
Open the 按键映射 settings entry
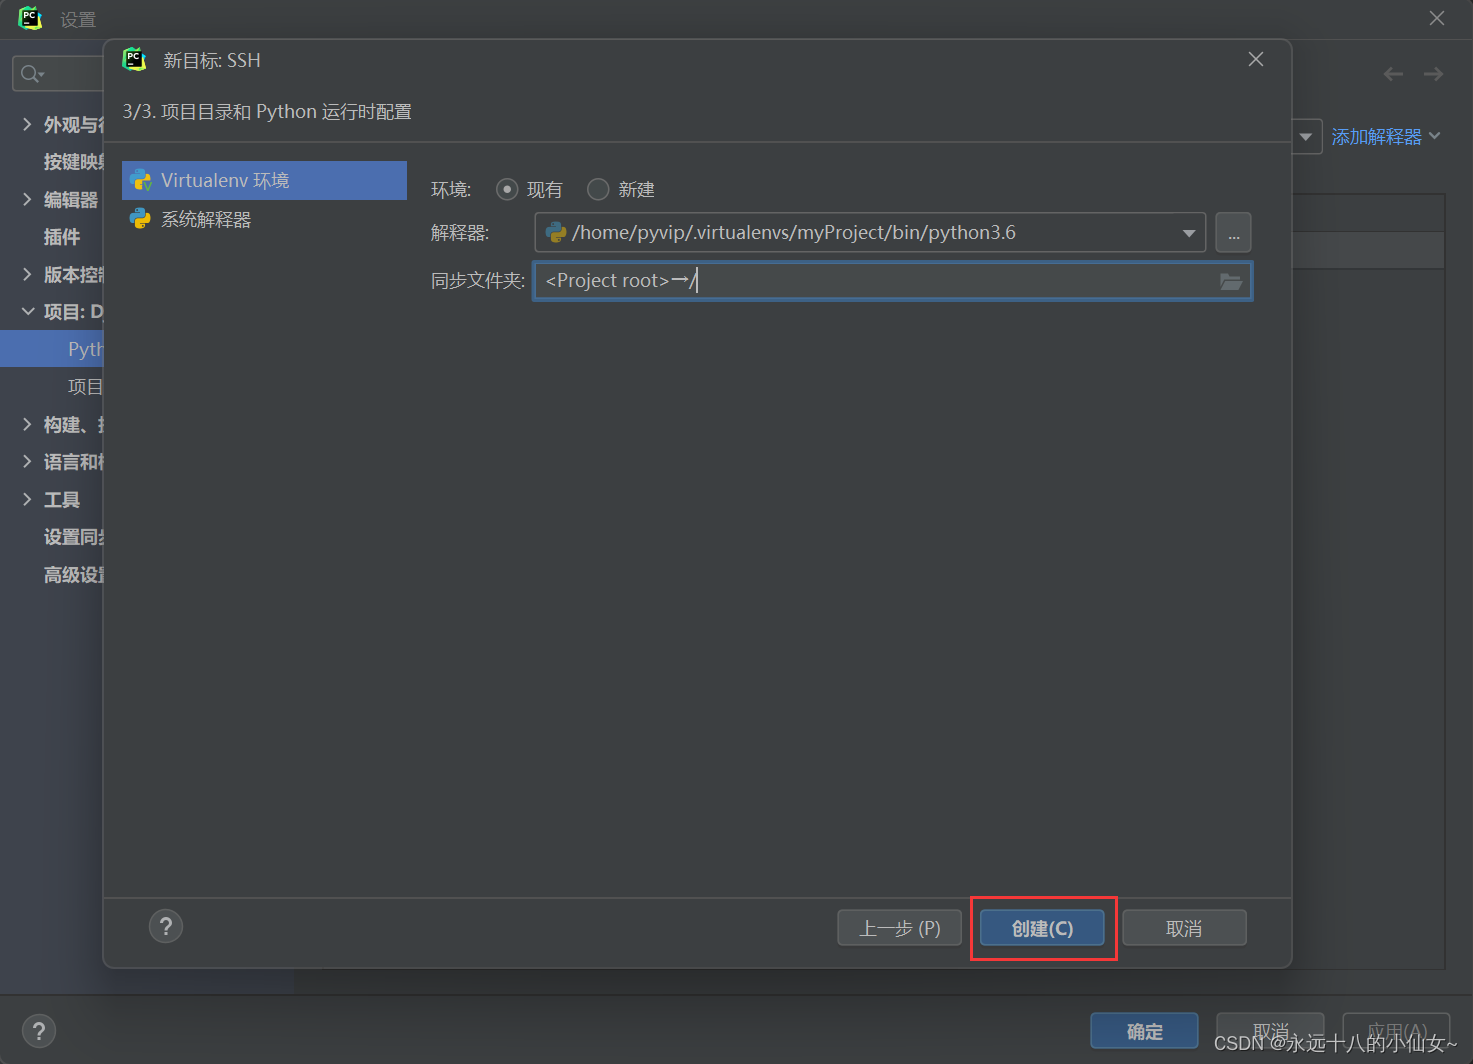coord(74,162)
